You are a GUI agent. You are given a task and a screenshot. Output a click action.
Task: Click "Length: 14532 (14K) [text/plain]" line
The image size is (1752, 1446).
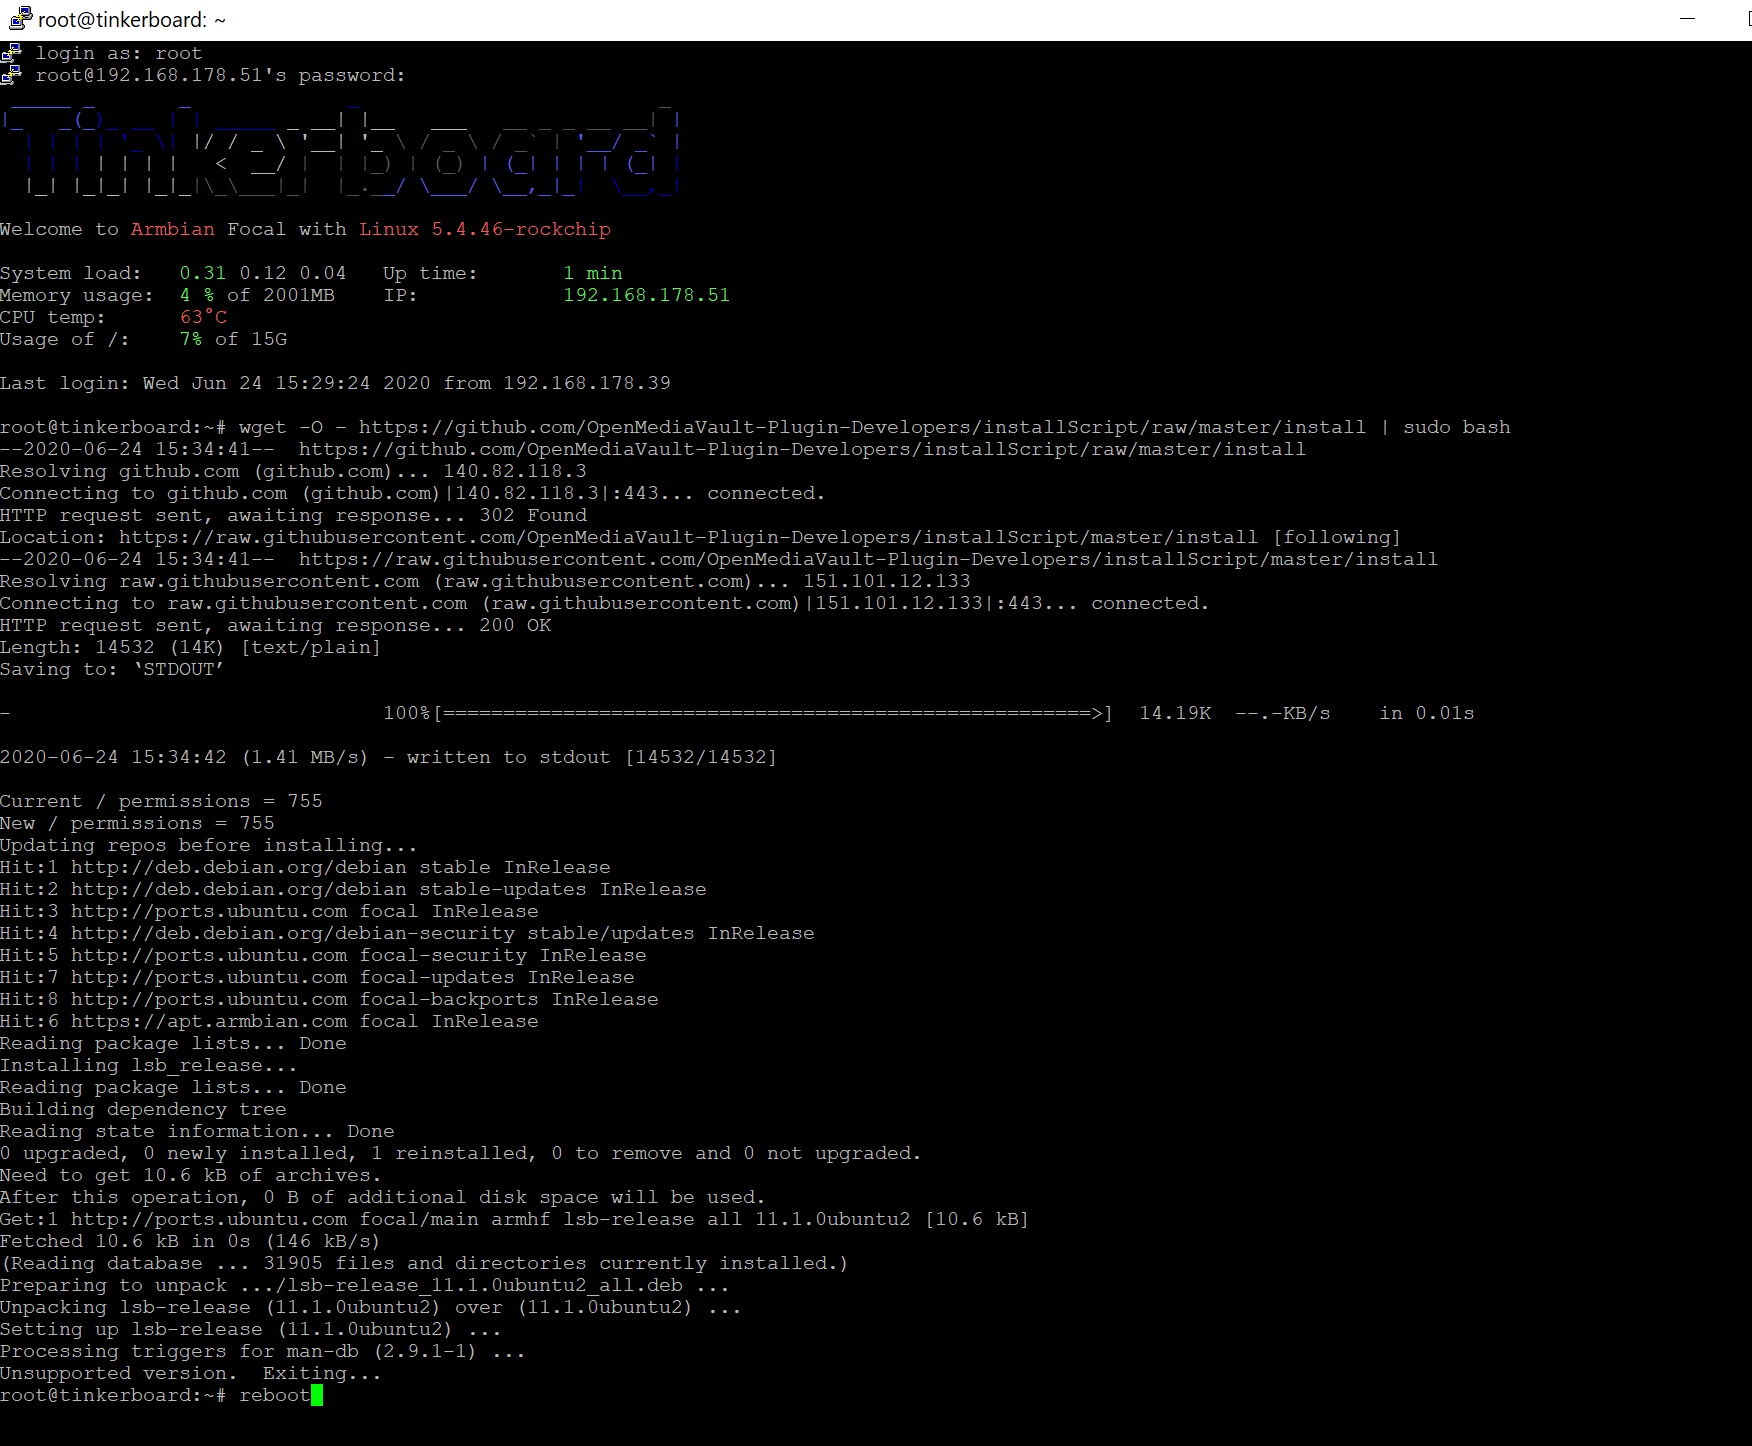click(x=191, y=647)
